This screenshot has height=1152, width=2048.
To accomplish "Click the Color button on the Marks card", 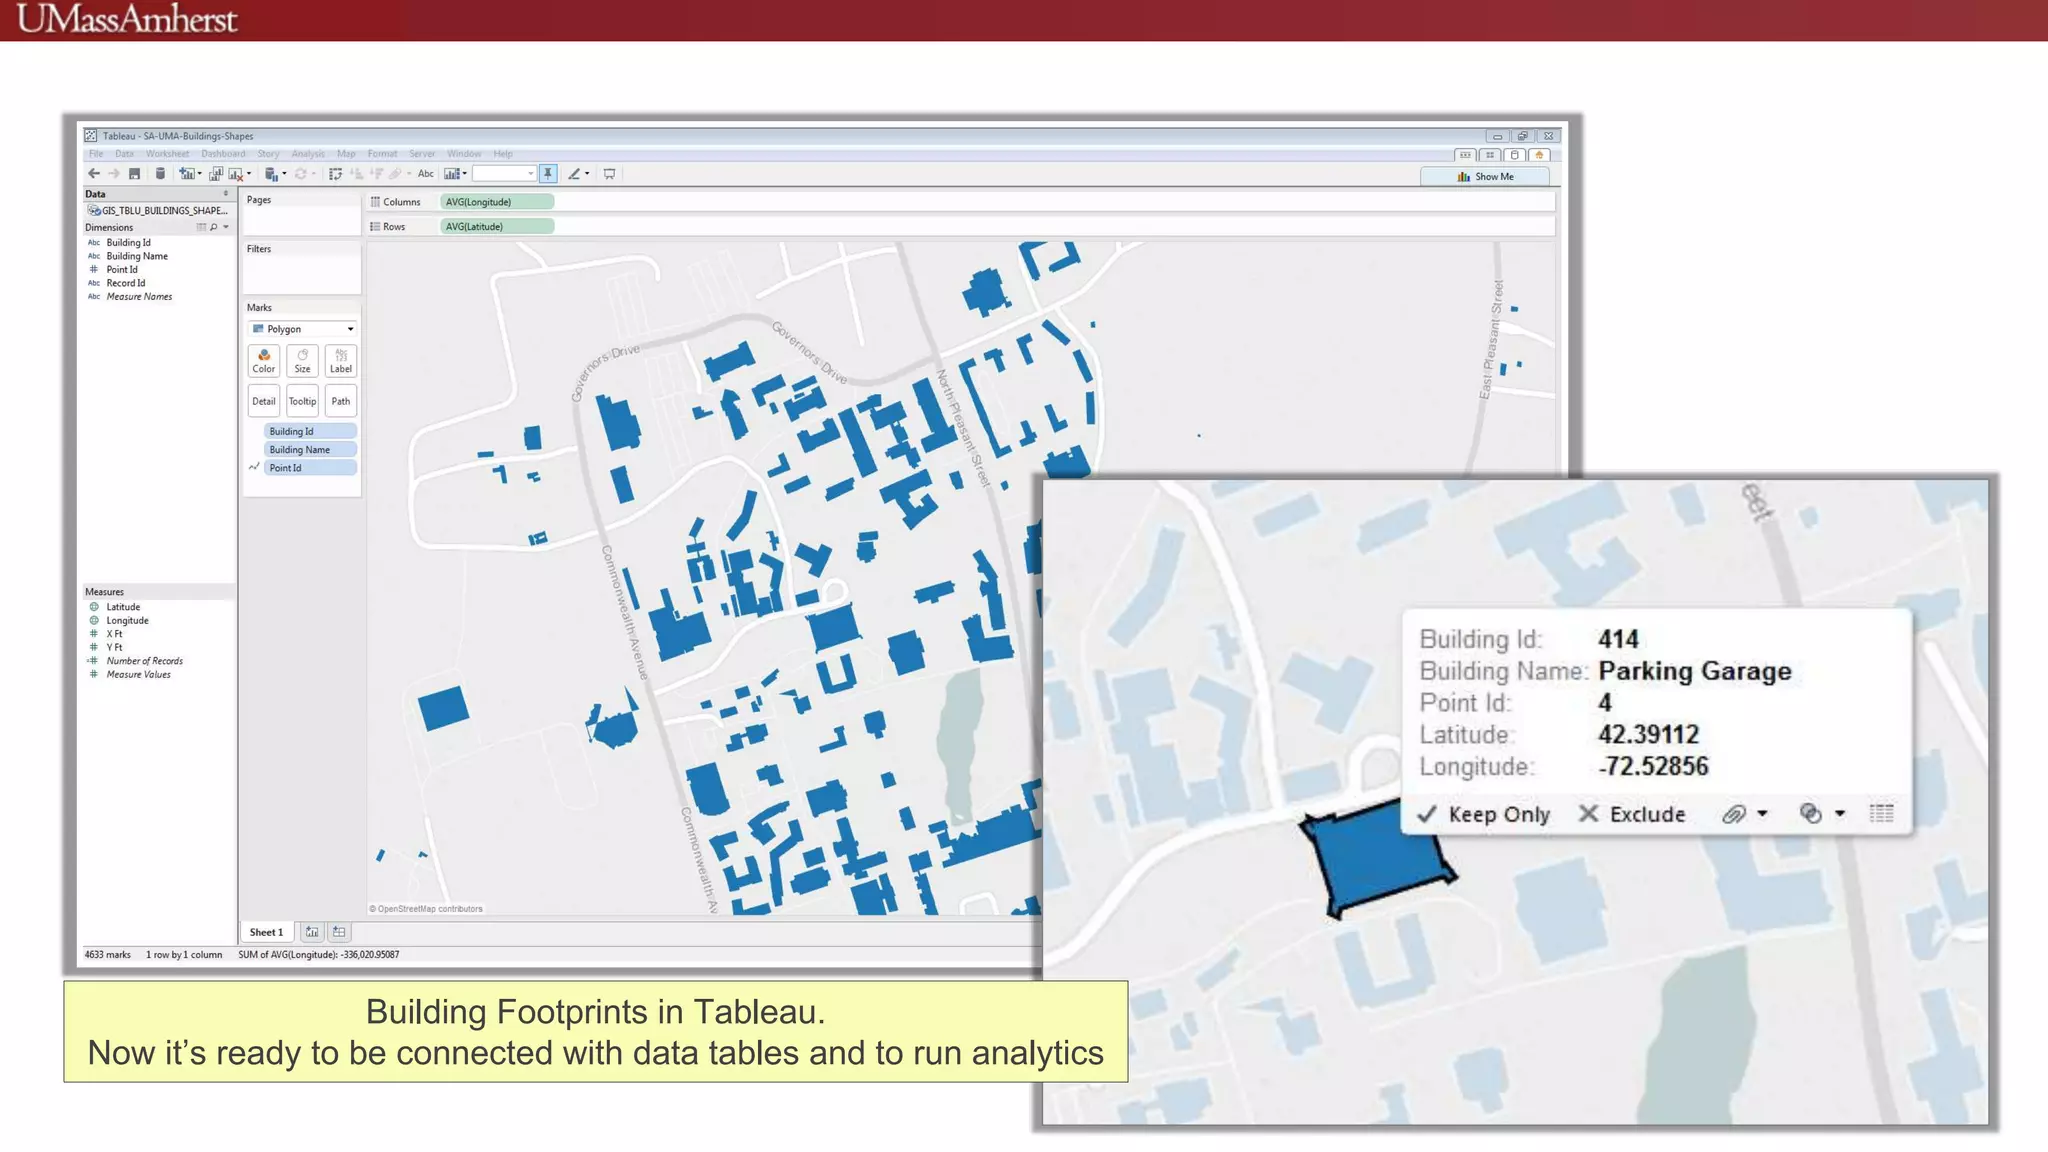I will 264,361.
